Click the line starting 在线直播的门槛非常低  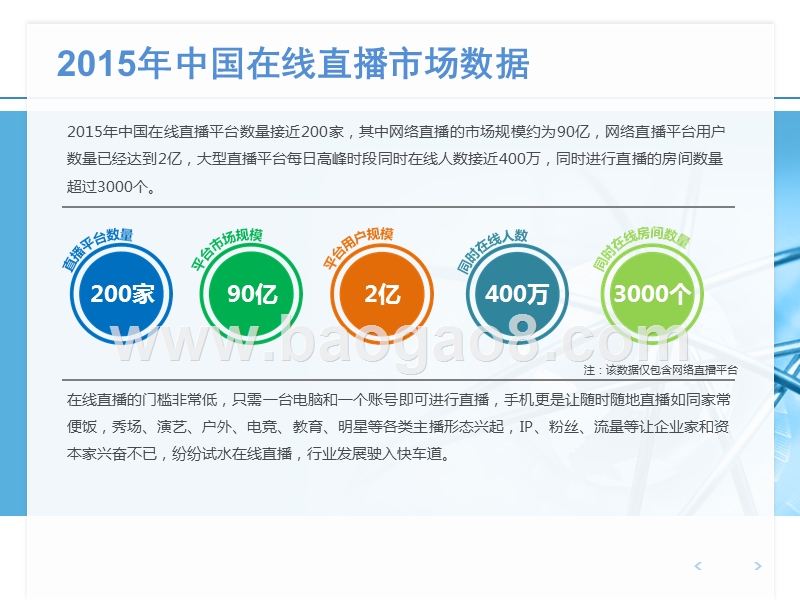(x=398, y=399)
